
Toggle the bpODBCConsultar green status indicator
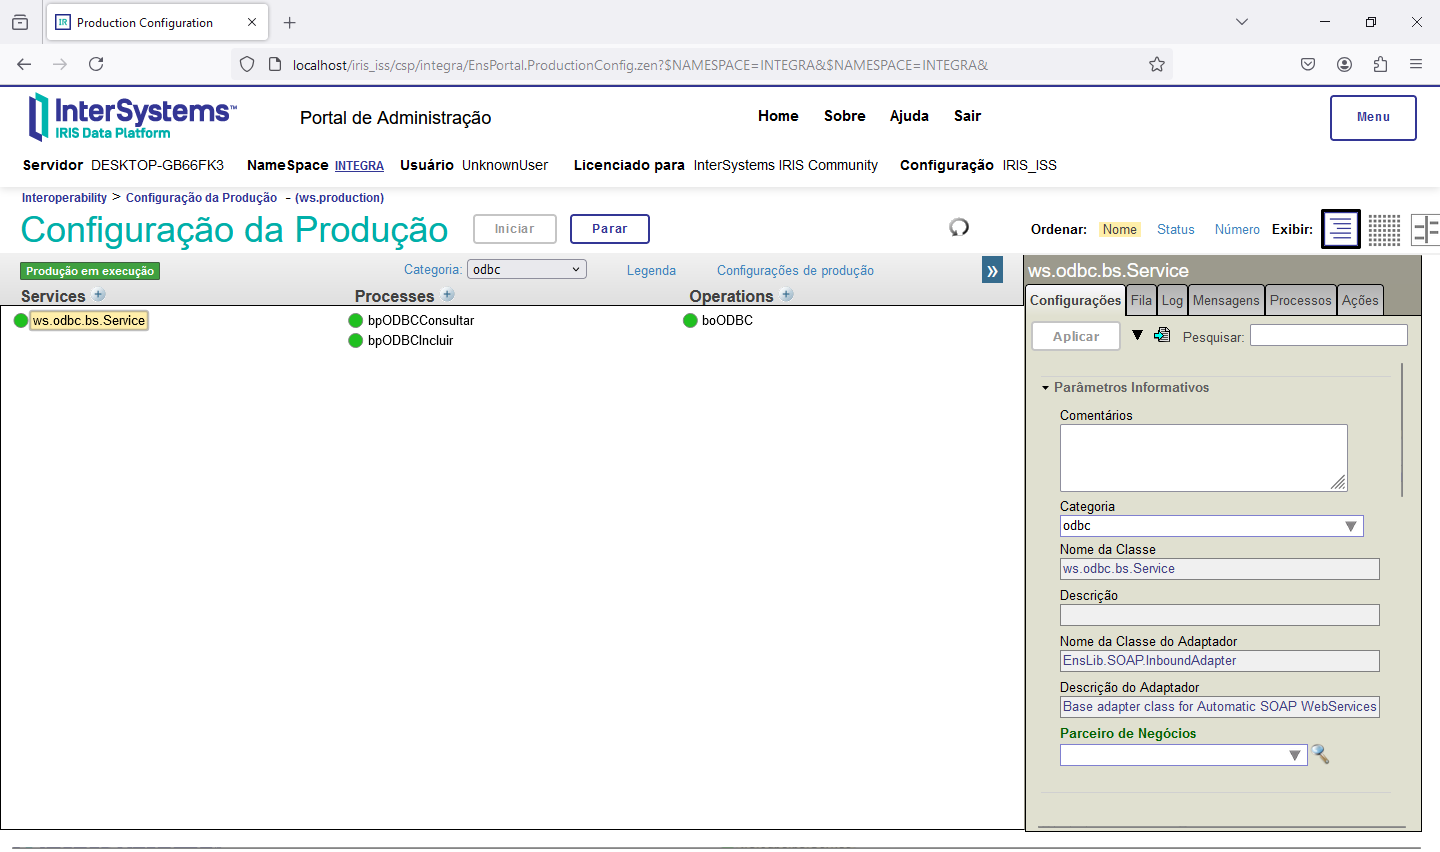click(355, 321)
